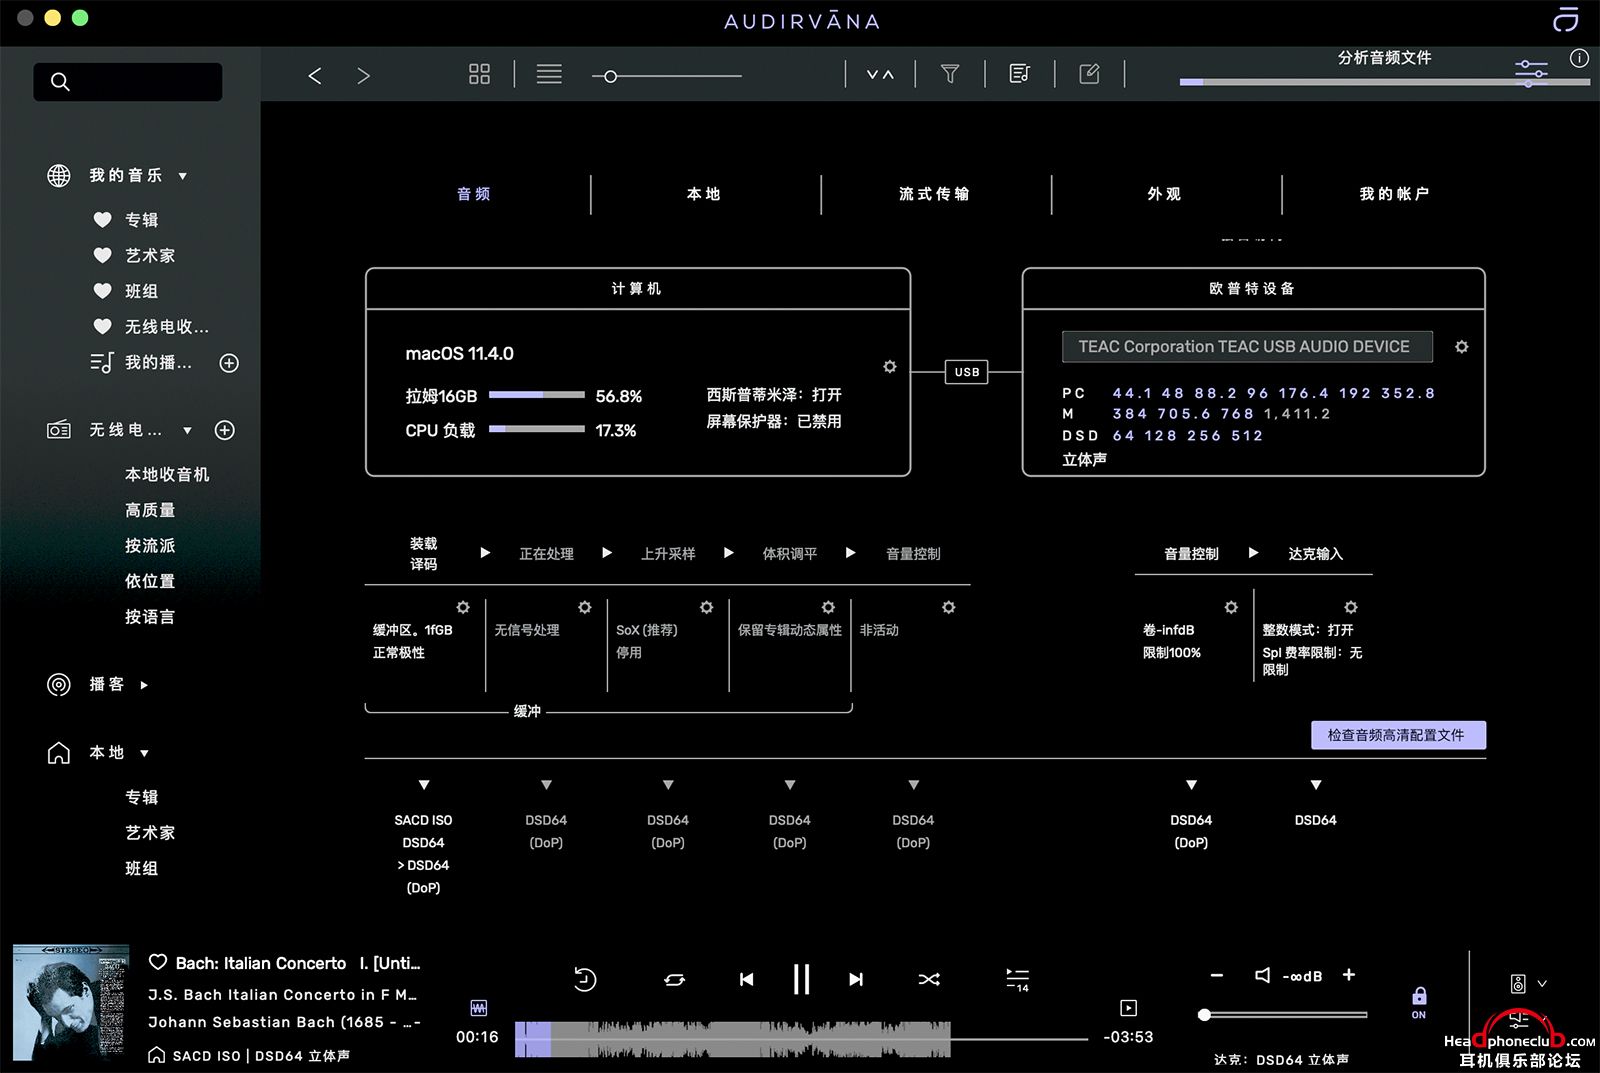Open the play queue icon
Image resolution: width=1600 pixels, height=1073 pixels.
(x=1017, y=980)
